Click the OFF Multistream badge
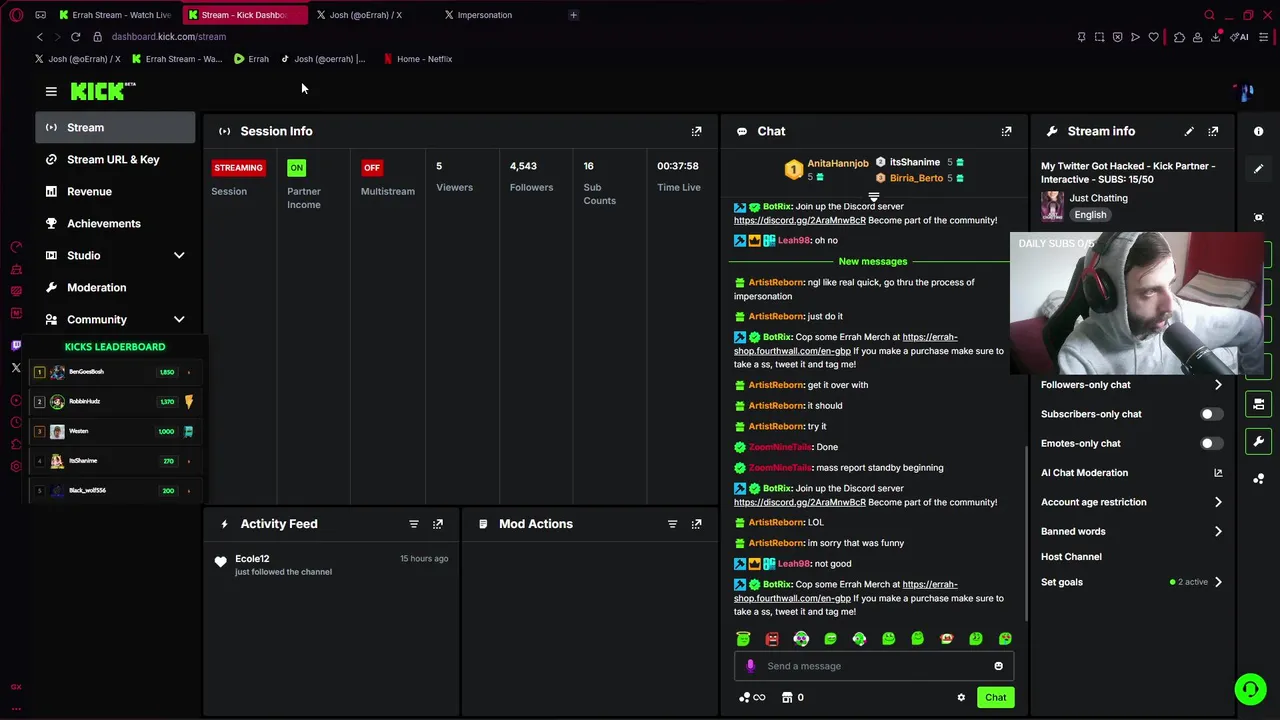Viewport: 1280px width, 720px height. (372, 168)
